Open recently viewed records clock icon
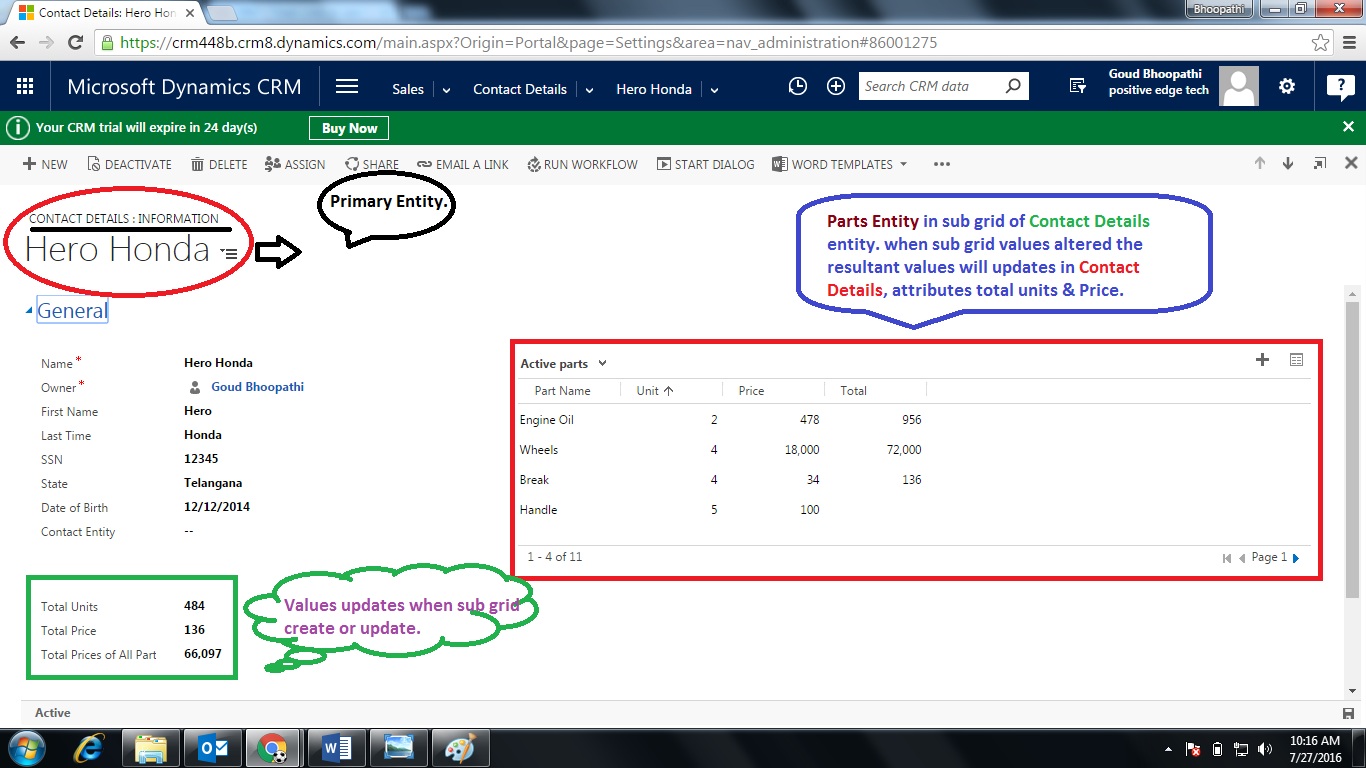Screen dimensions: 1366x768 click(x=797, y=86)
